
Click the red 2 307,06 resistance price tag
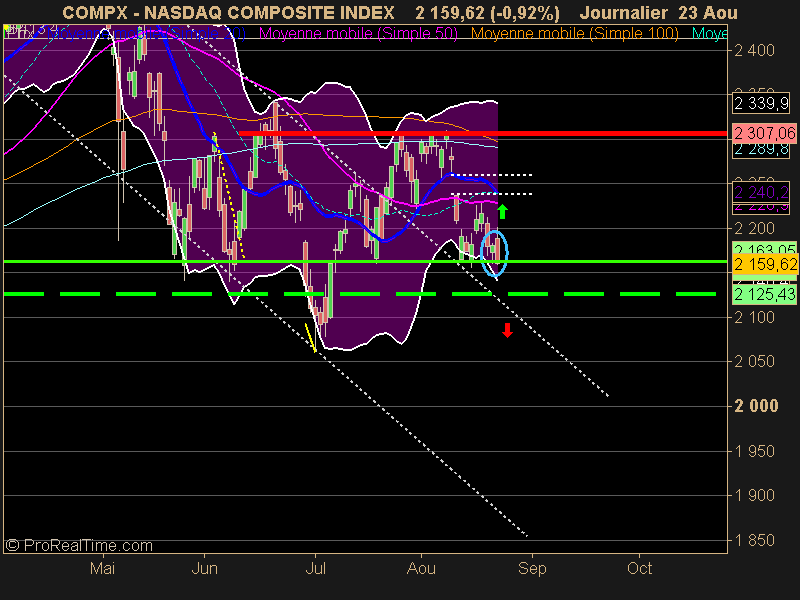click(x=764, y=134)
